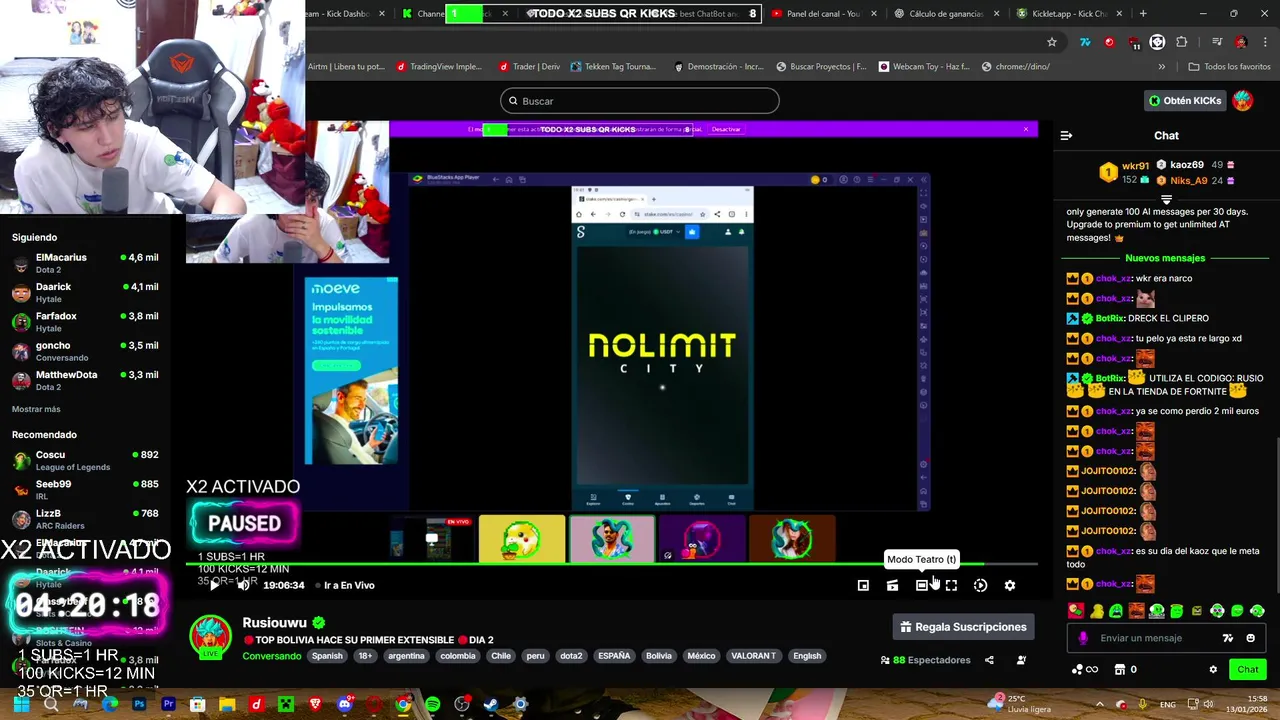Open goncho channel in sidebar

click(85, 351)
